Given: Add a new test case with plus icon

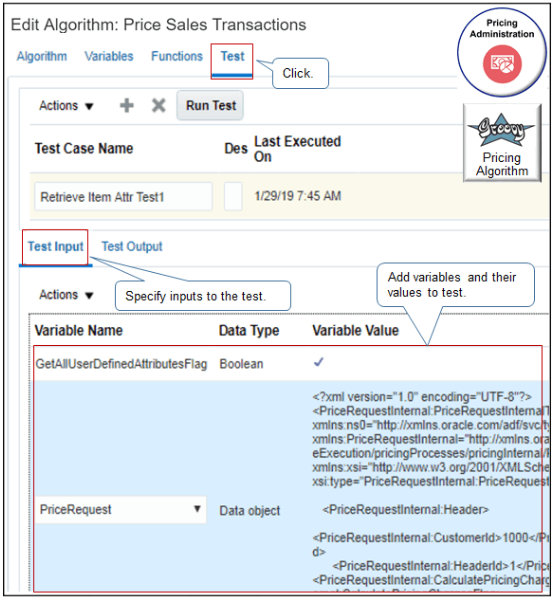Looking at the screenshot, I should tap(126, 105).
